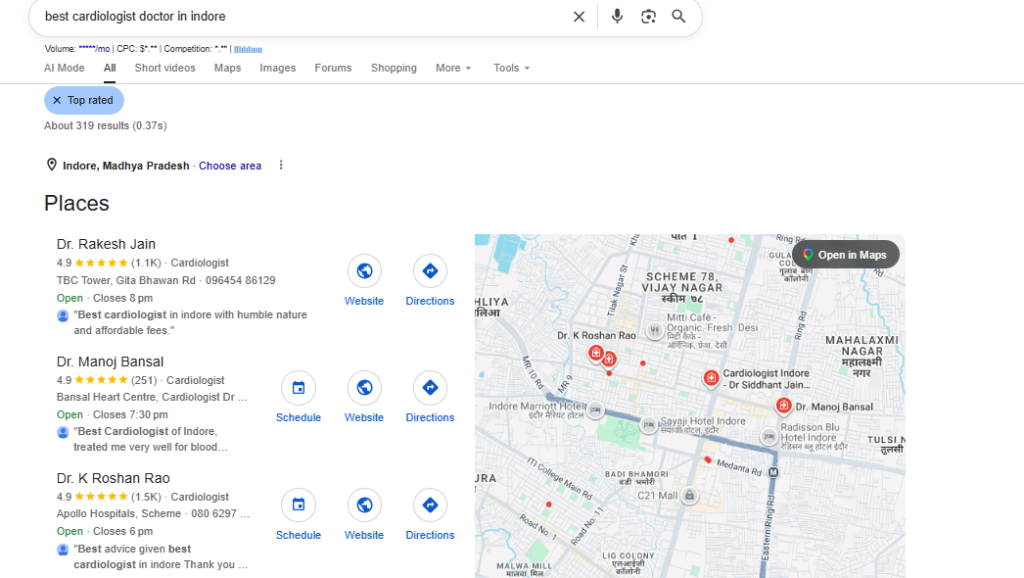The height and width of the screenshot is (578, 1024).
Task: Open Dr. Rakesh Jain listing
Action: coord(106,244)
